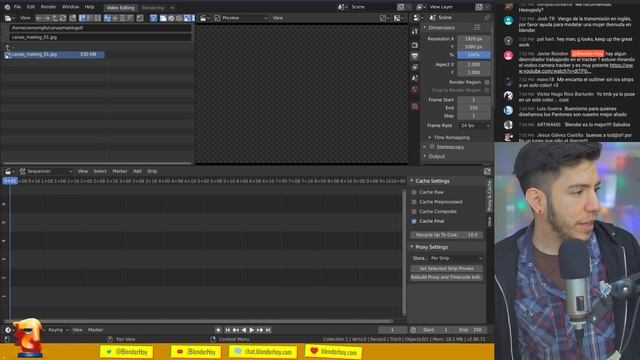The image size is (640, 360).
Task: Enable the Cache Raw checkbox
Action: coord(414,192)
